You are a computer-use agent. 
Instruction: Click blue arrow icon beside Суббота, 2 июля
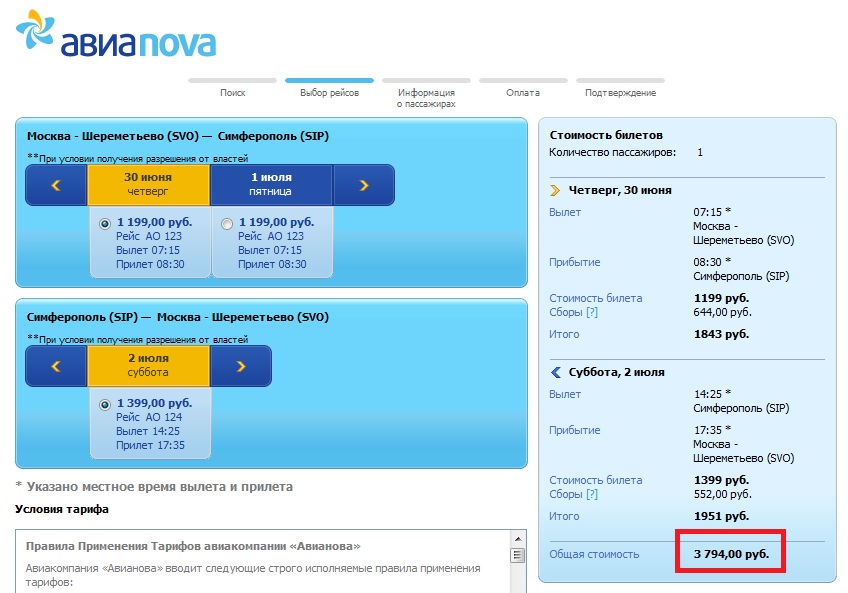tap(555, 372)
